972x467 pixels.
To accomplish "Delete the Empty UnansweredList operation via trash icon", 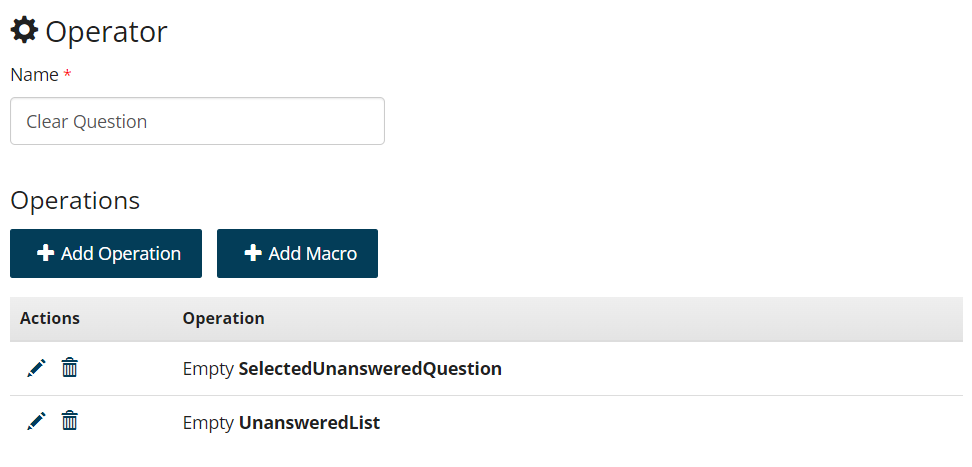I will point(69,422).
